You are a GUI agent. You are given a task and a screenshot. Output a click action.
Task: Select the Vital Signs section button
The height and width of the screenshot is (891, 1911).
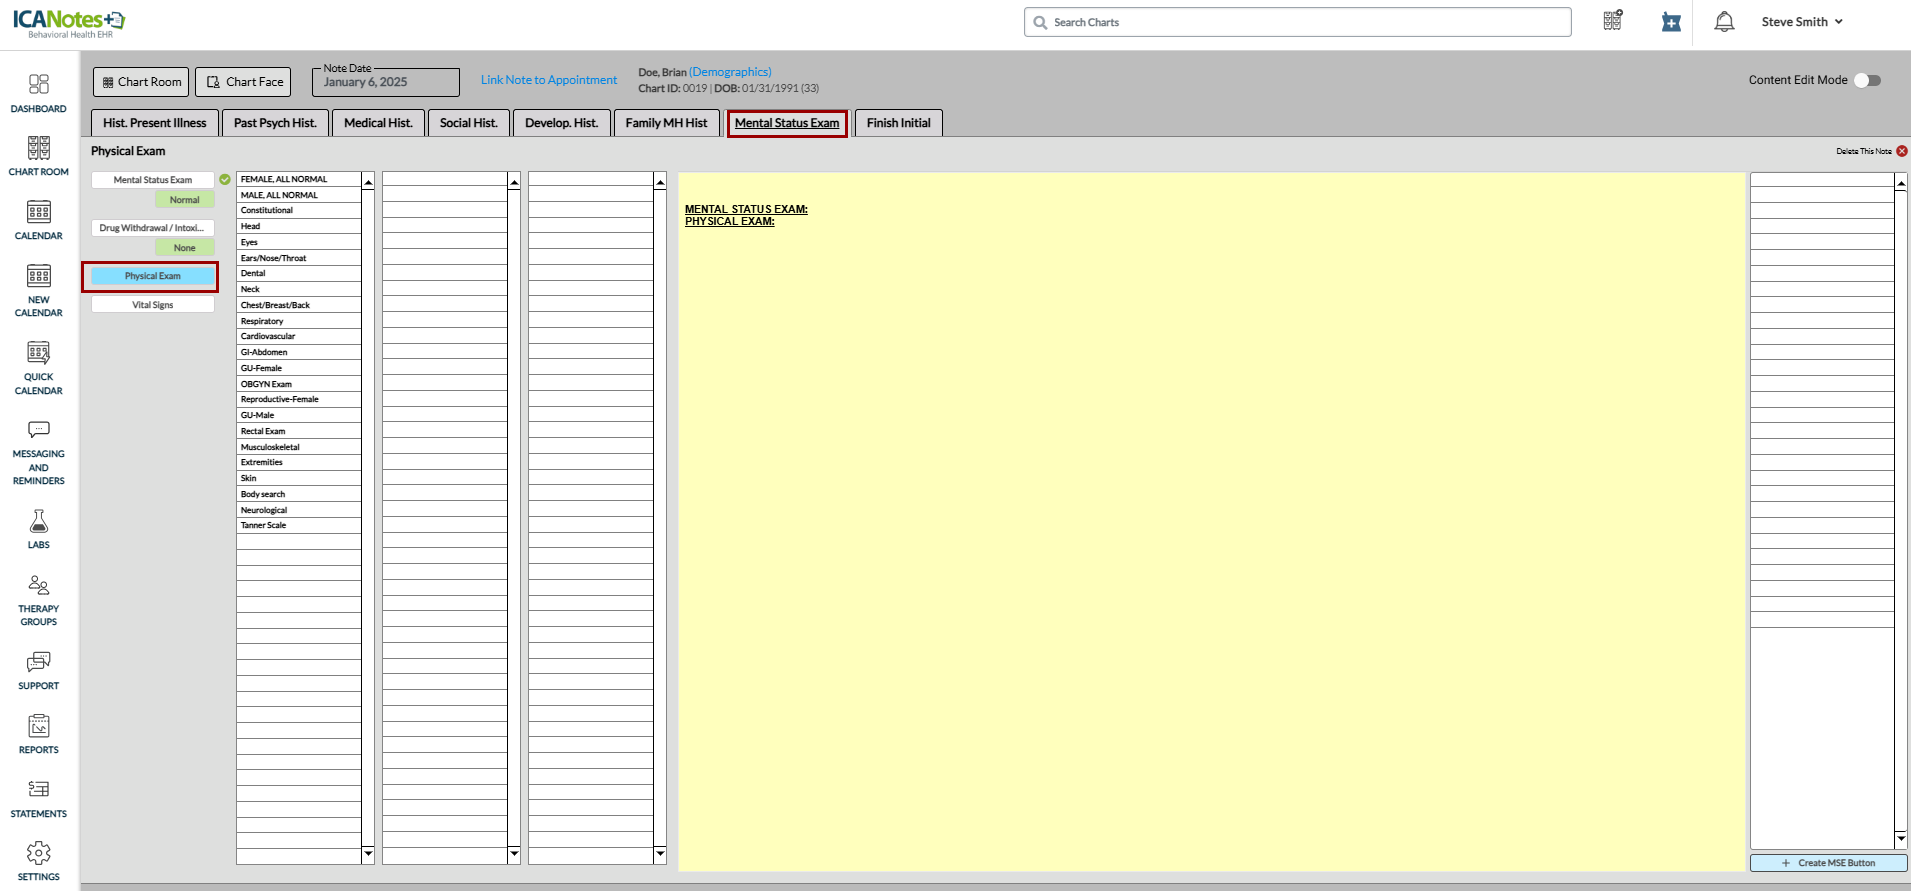153,305
